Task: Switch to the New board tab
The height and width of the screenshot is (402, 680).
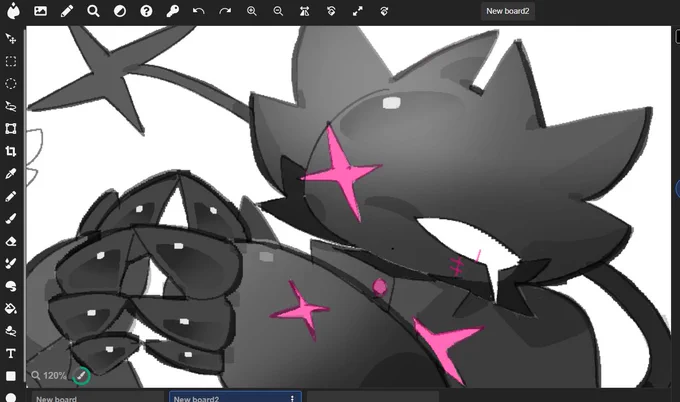Action: tap(98, 398)
